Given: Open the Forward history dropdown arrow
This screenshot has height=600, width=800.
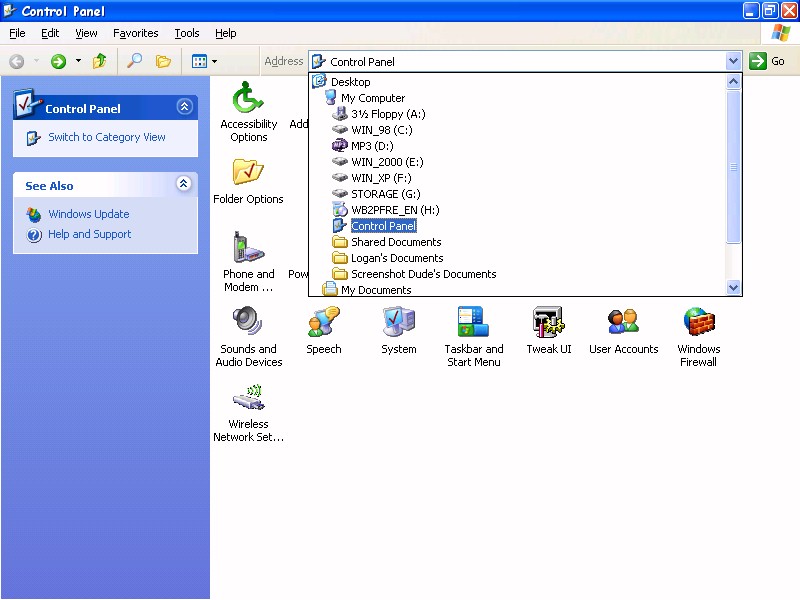Looking at the screenshot, I should click(78, 61).
